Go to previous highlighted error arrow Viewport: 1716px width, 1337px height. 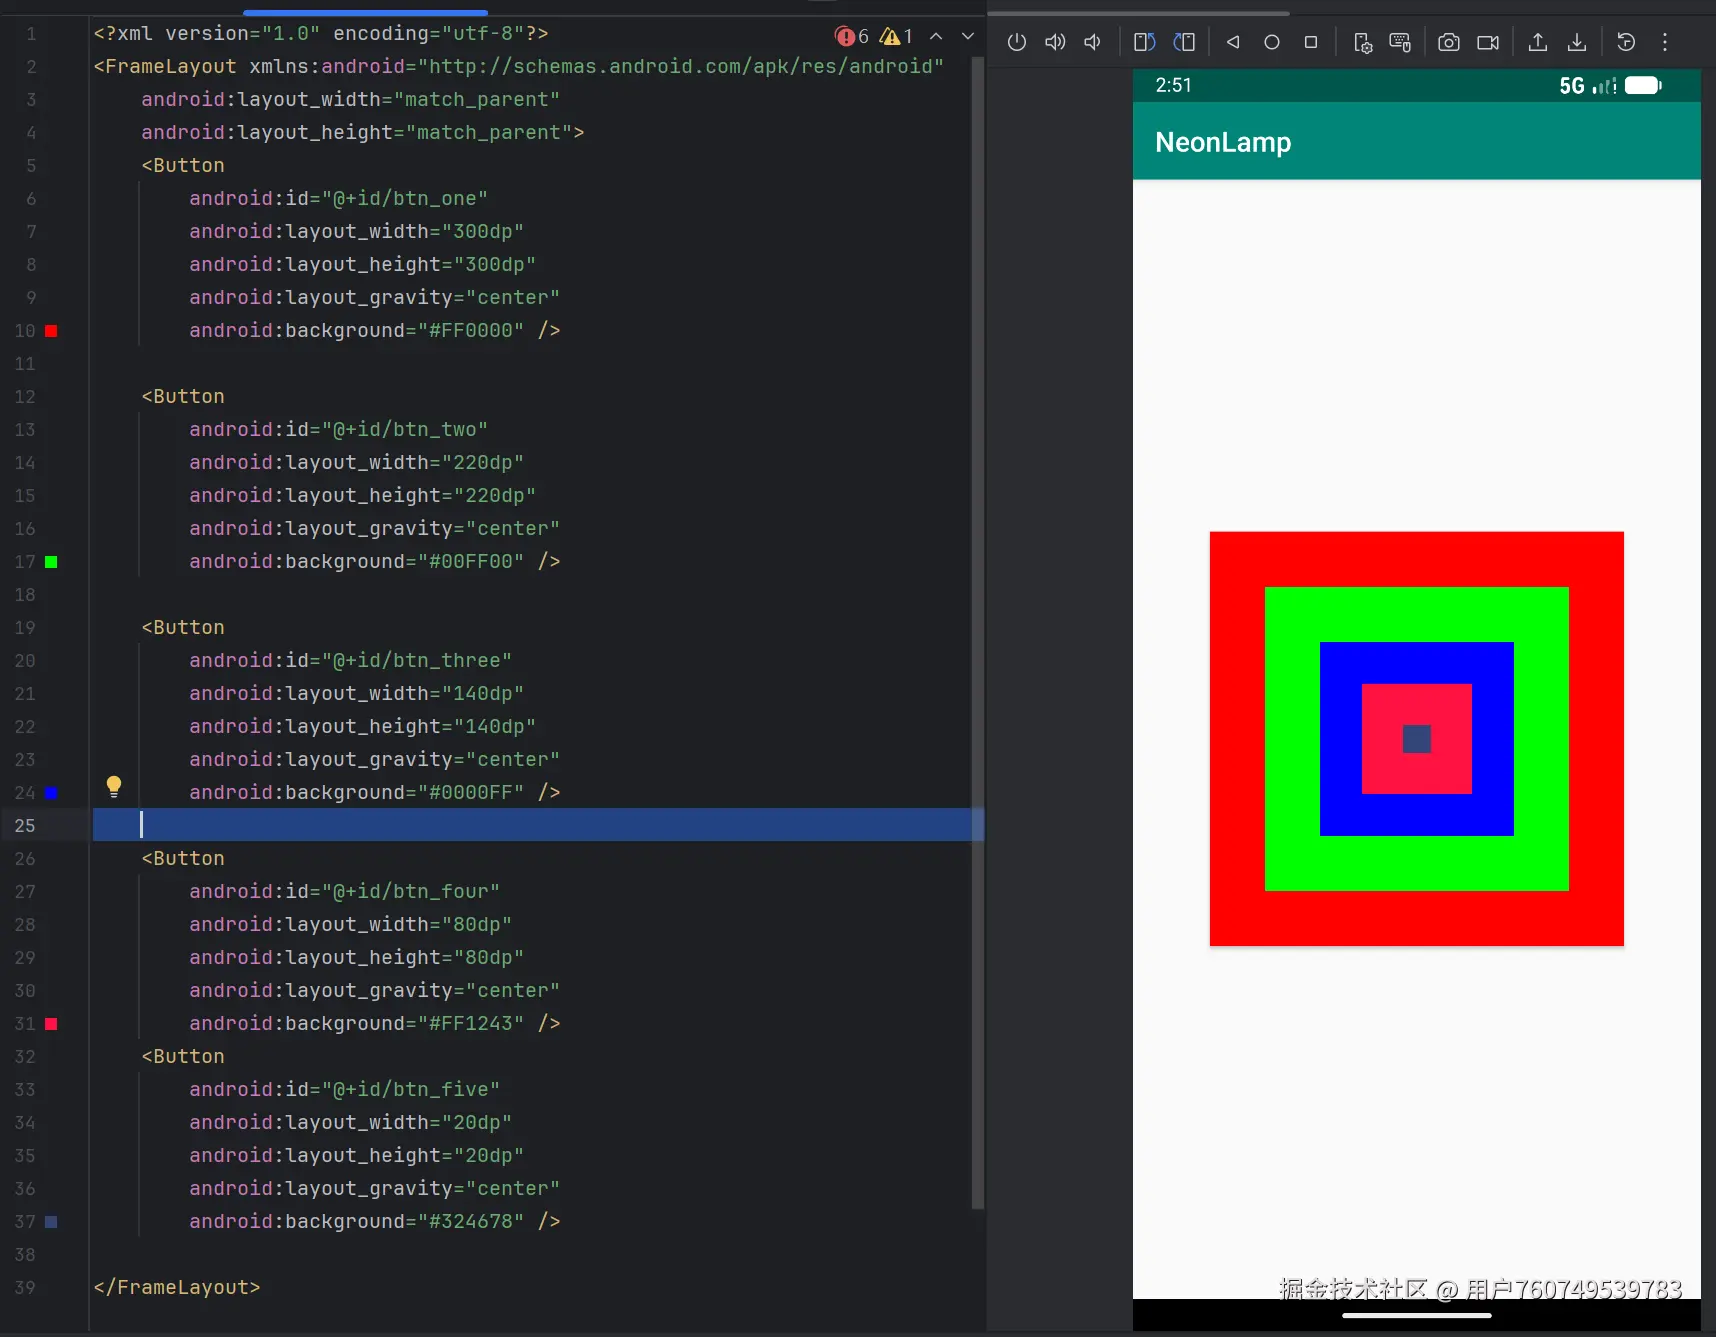point(936,36)
